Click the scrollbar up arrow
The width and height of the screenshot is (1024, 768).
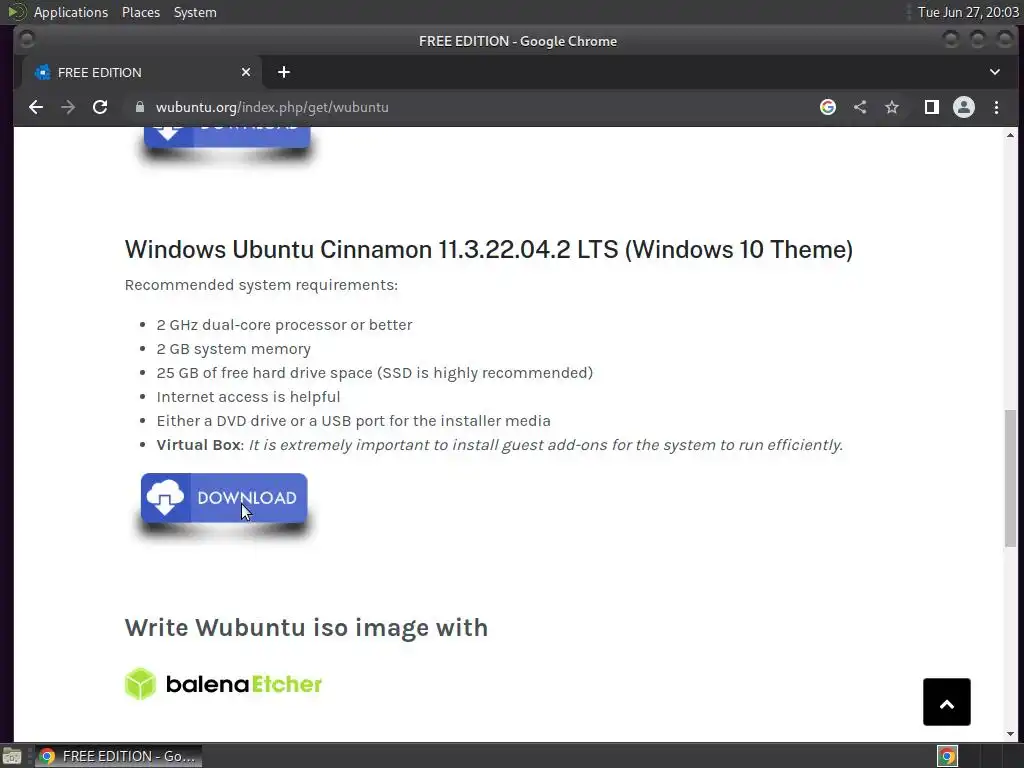[x=1010, y=135]
